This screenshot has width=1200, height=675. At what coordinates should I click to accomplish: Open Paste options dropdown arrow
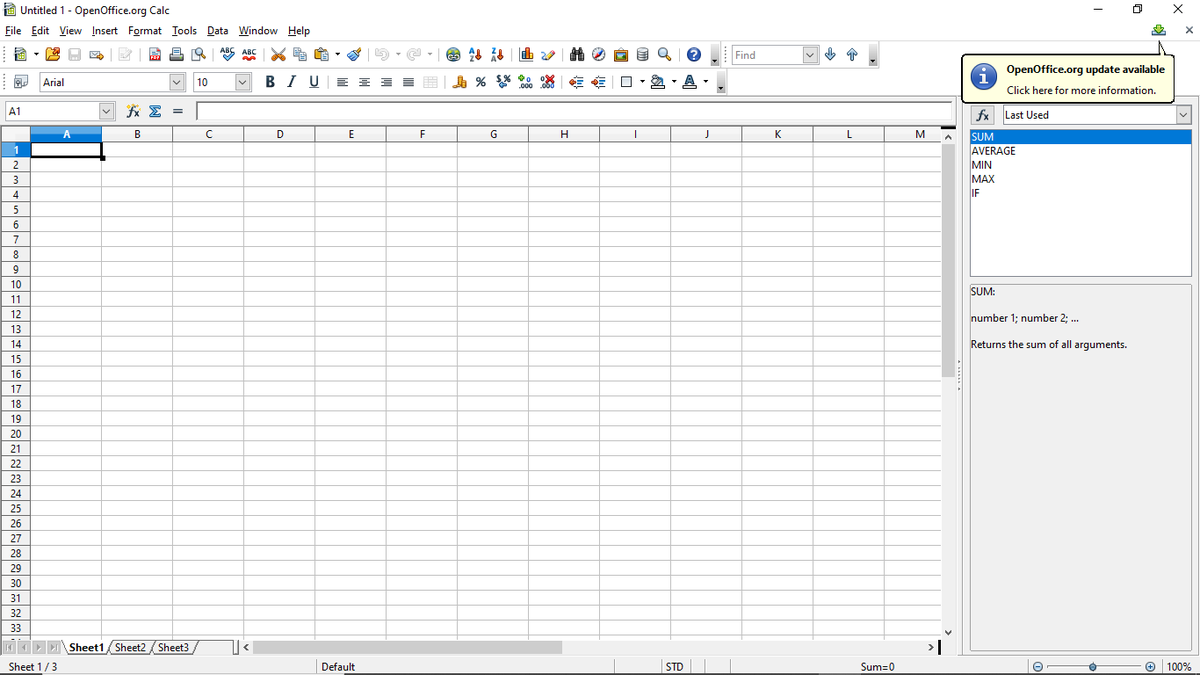coord(337,55)
